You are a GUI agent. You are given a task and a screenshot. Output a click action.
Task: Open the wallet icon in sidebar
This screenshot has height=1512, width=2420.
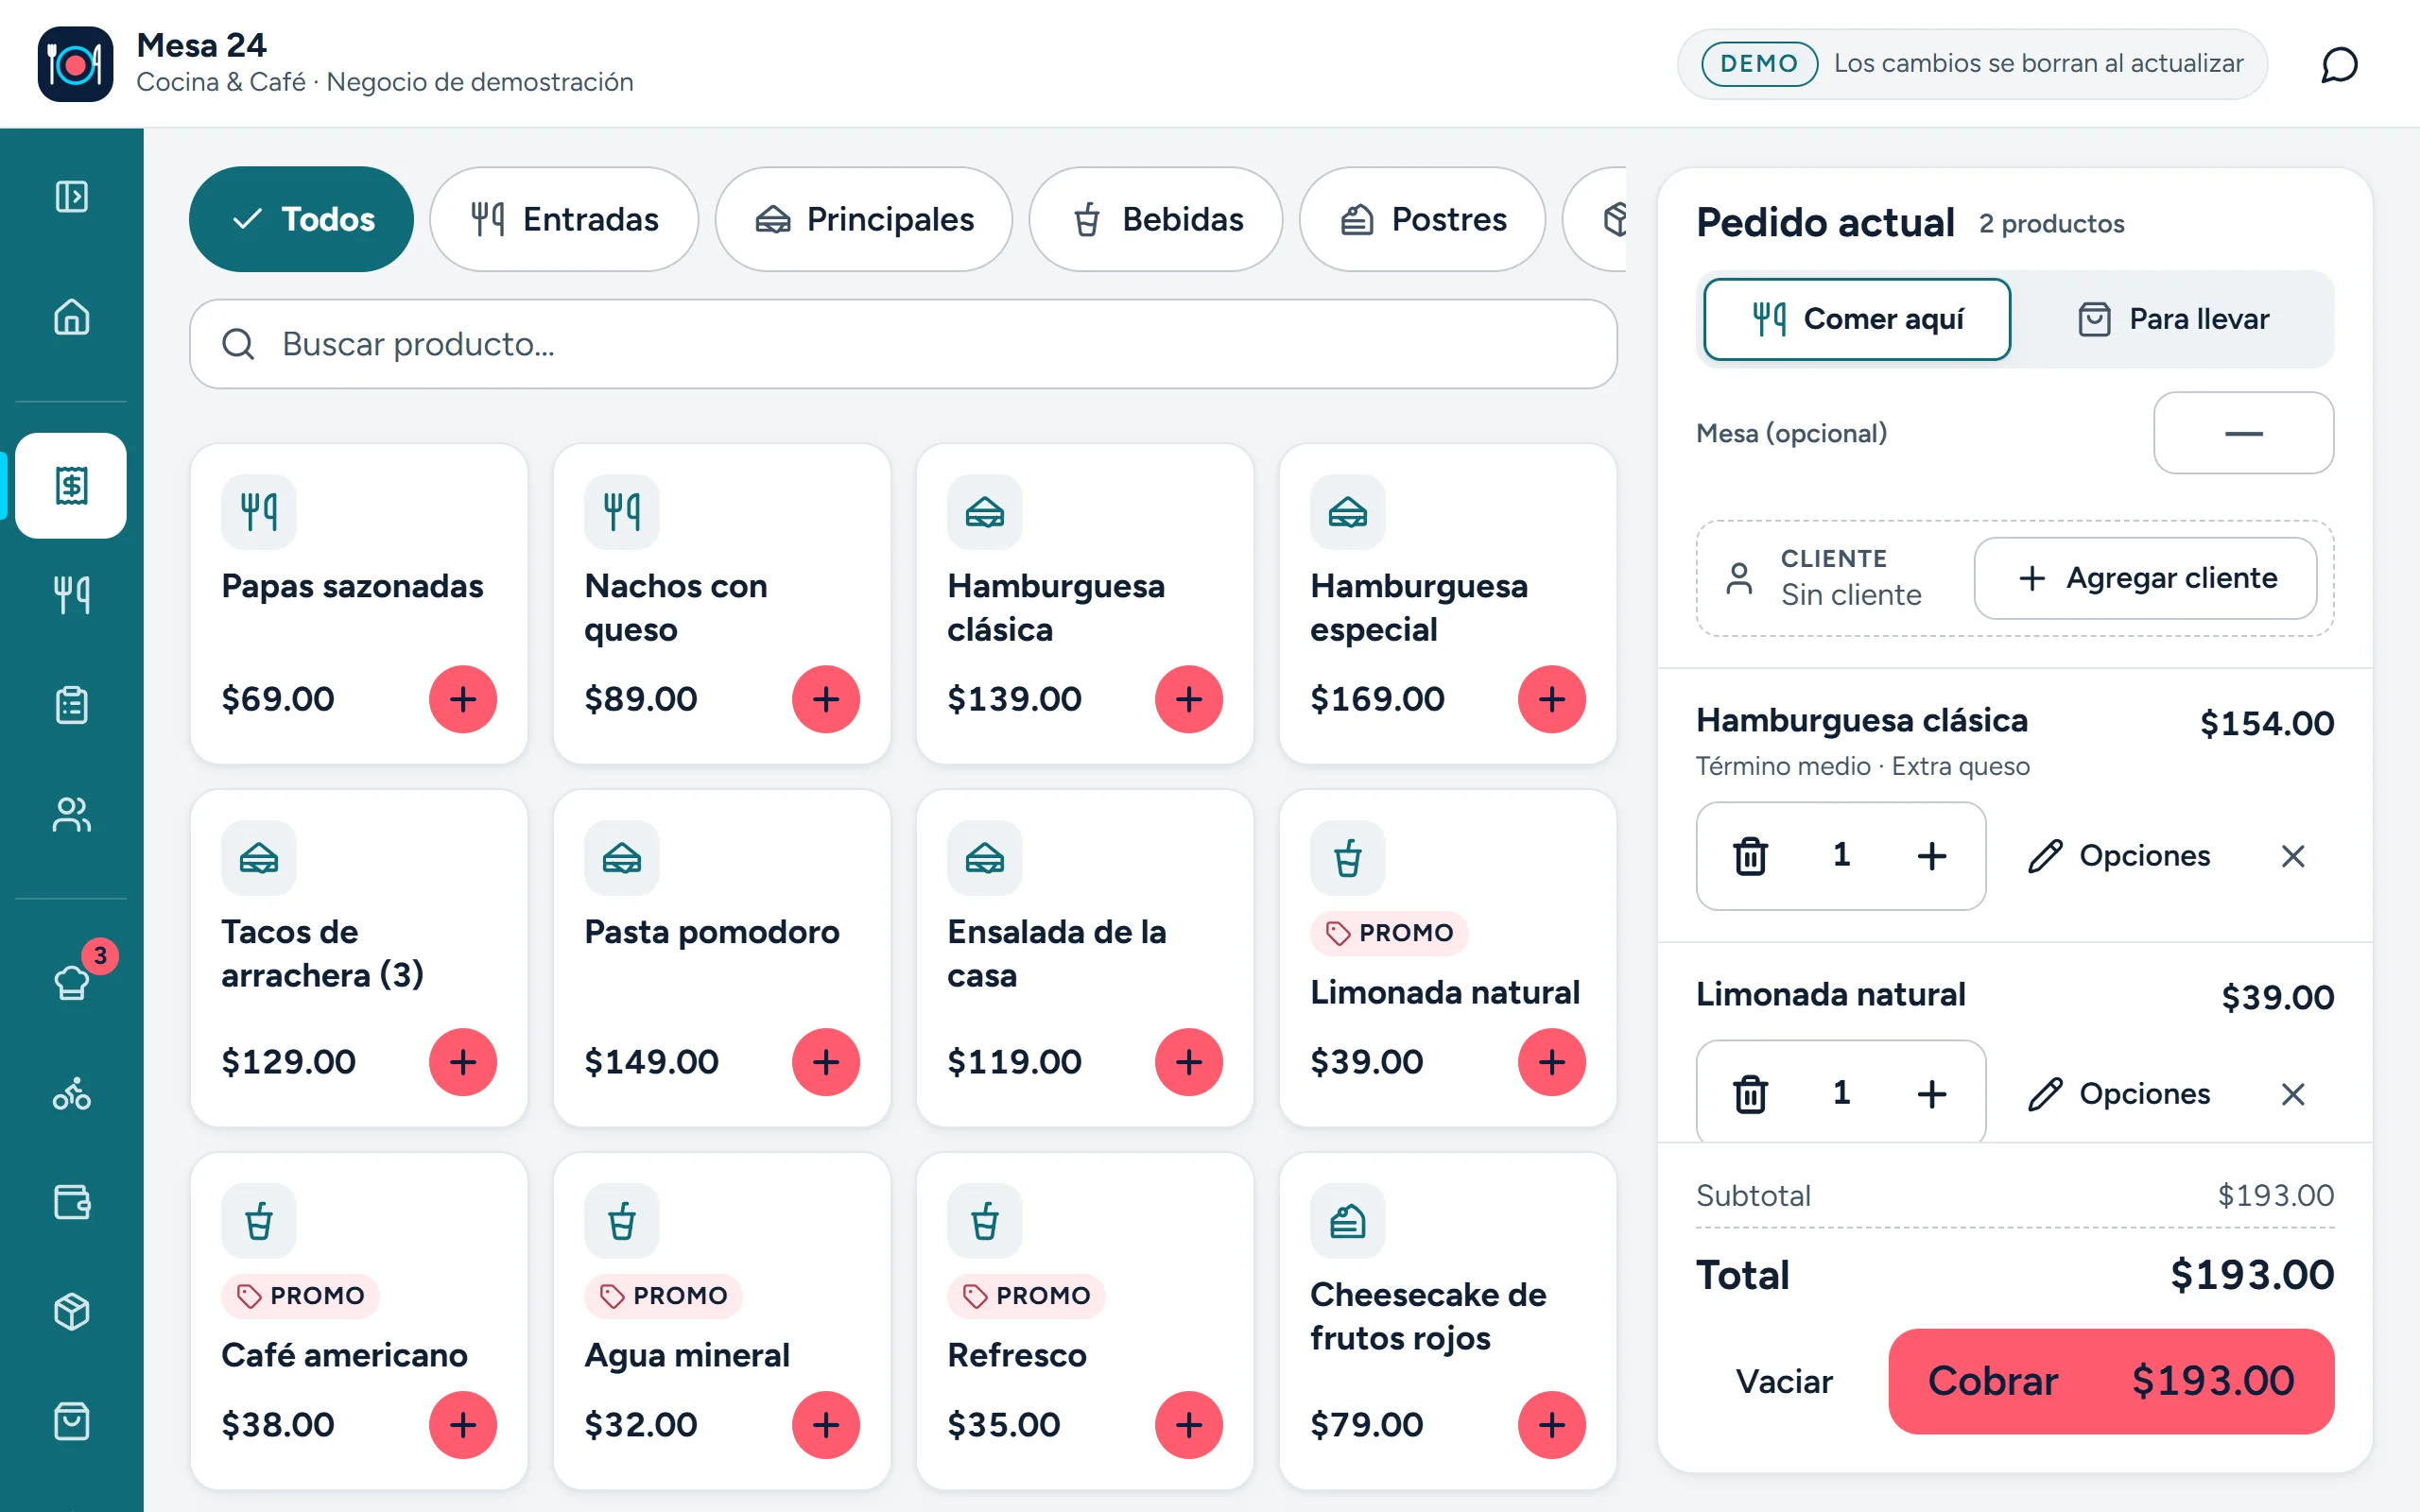71,1202
